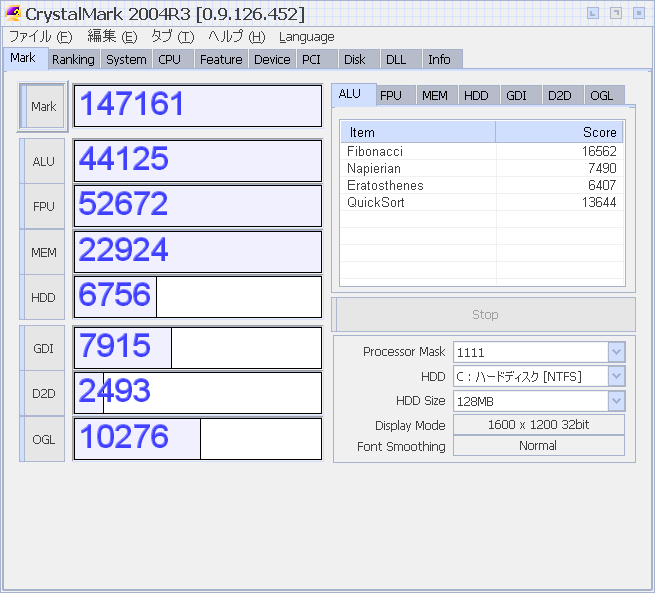Open the タブ (T) menu
The width and height of the screenshot is (655, 593).
(173, 37)
